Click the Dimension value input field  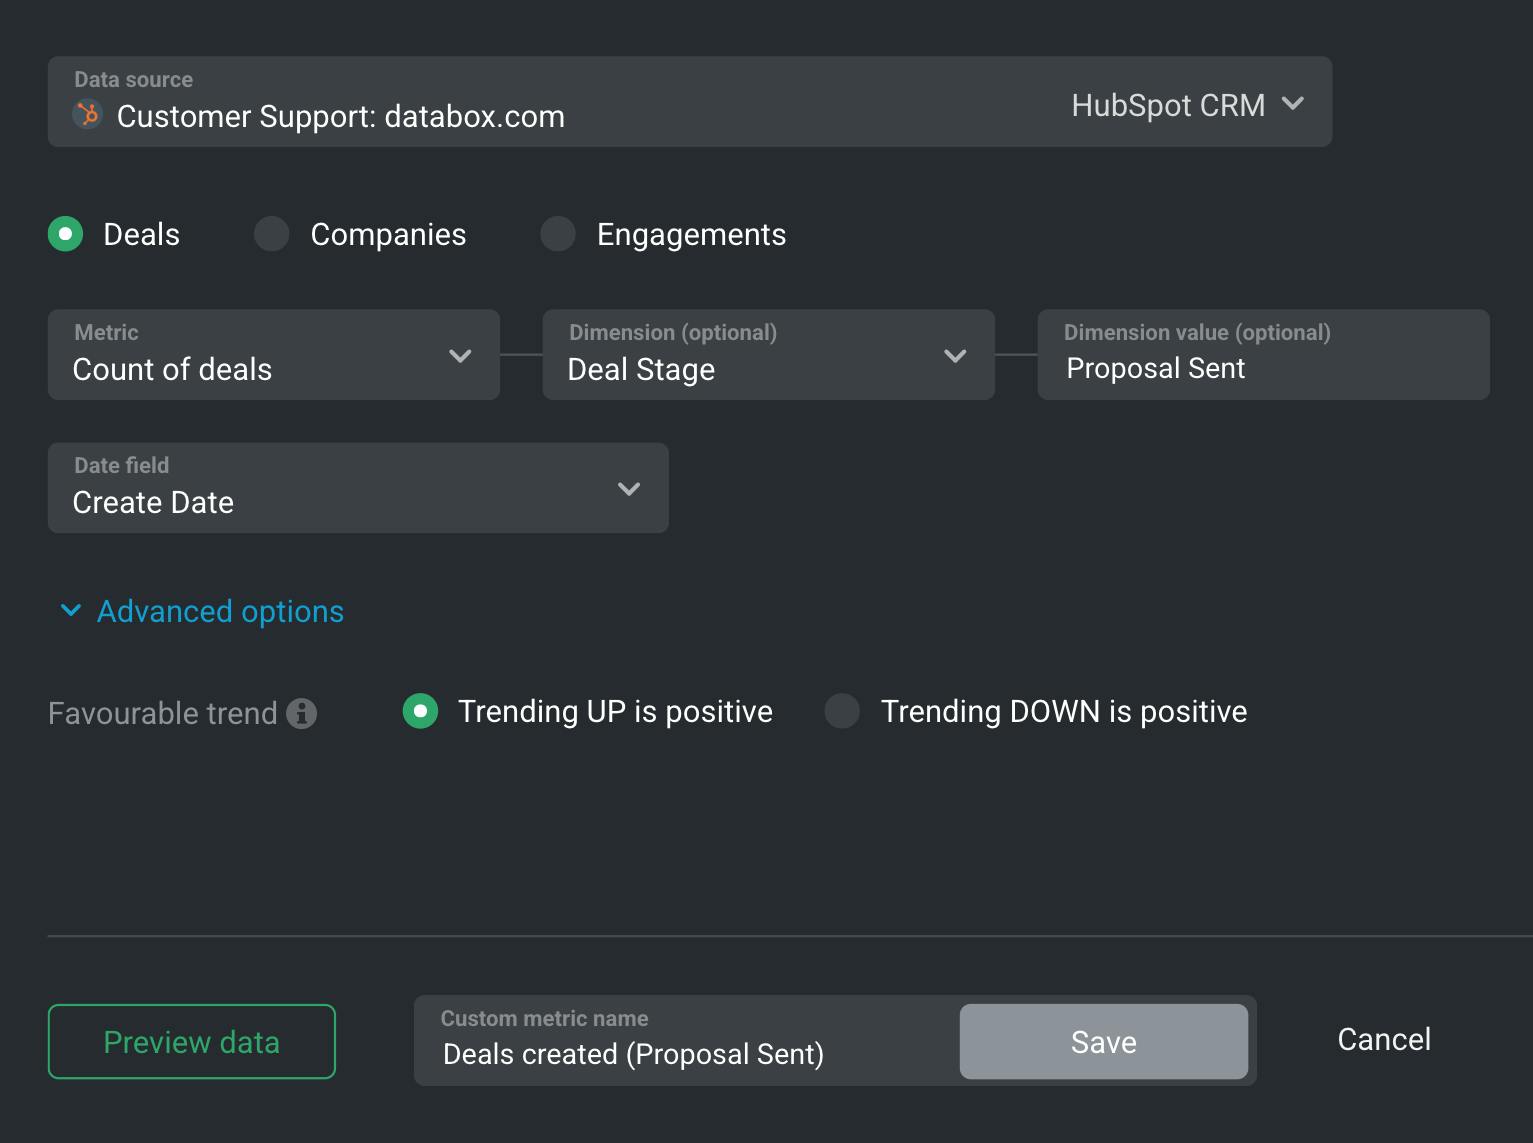coord(1262,367)
